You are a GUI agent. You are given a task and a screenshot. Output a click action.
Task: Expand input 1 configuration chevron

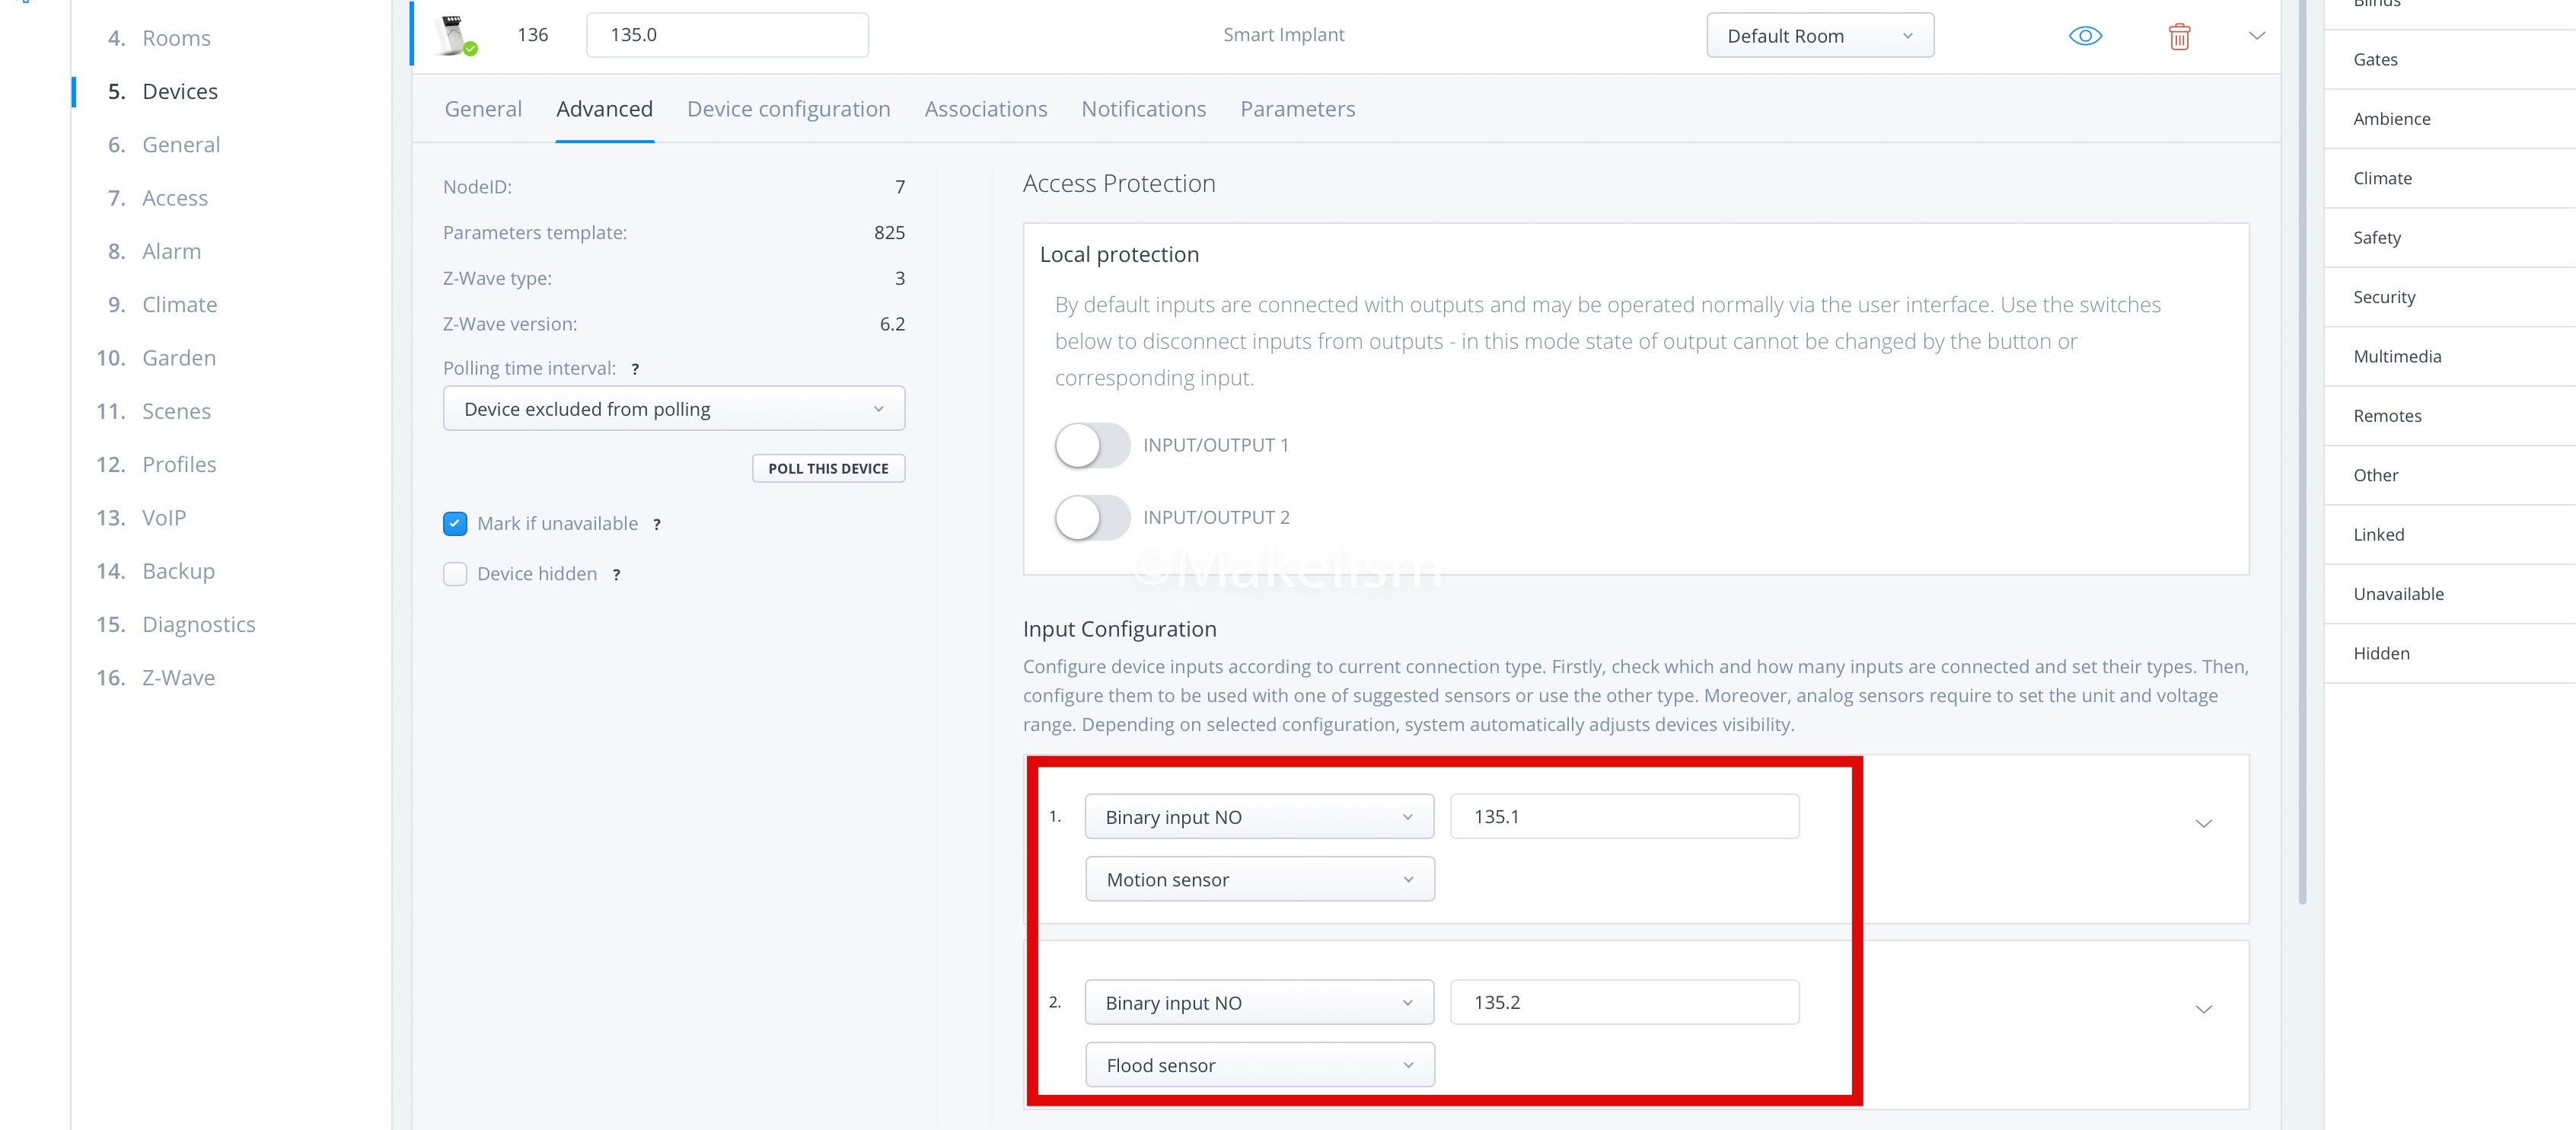coord(2203,824)
